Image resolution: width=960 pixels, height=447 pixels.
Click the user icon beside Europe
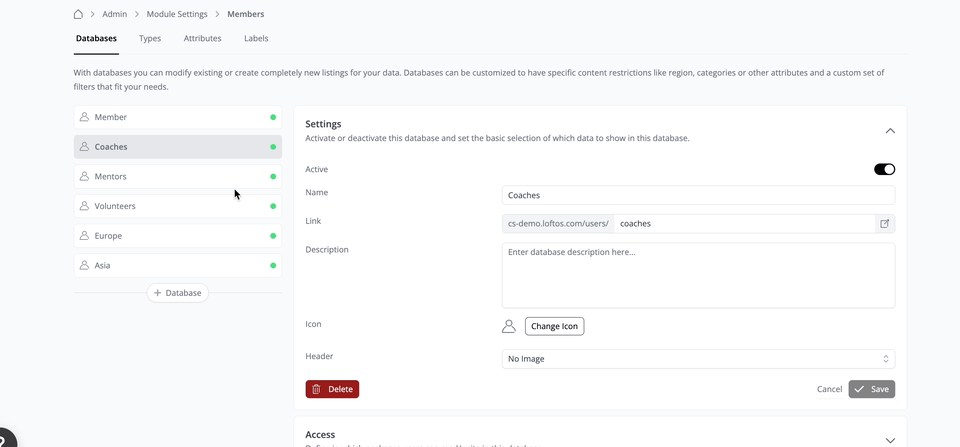85,236
